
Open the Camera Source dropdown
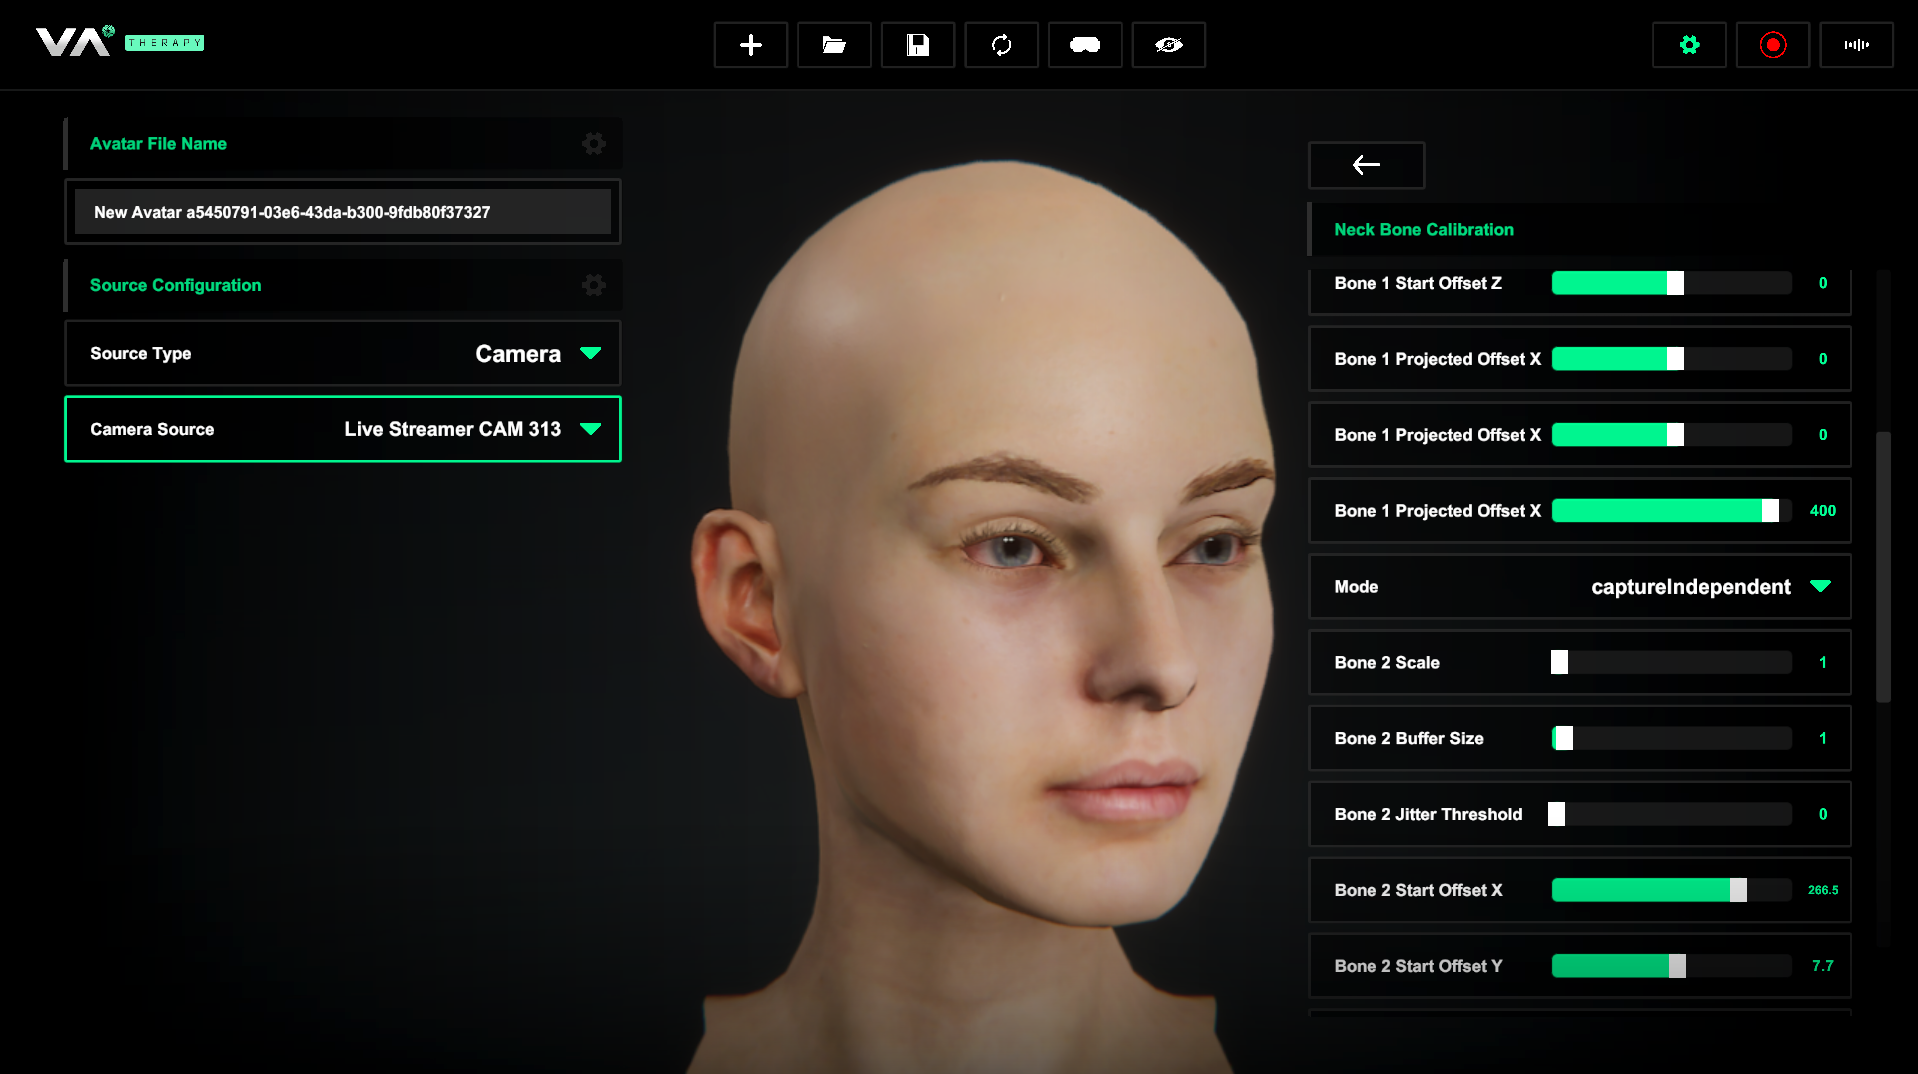tap(590, 429)
